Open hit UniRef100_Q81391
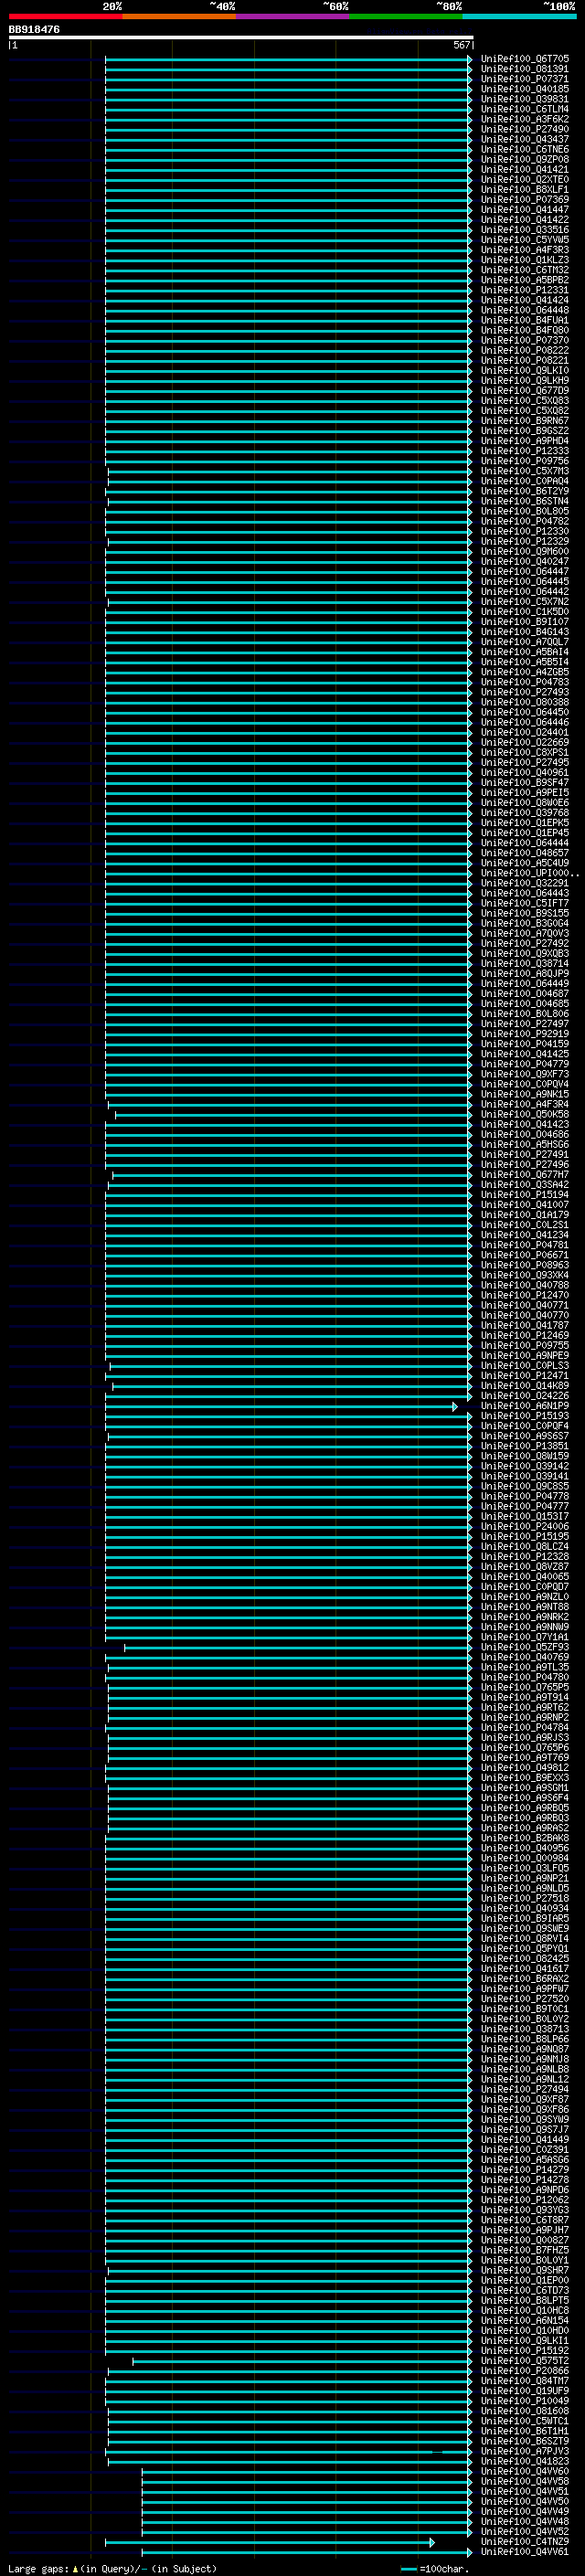Viewport: 585px width, 2576px height. pos(524,69)
